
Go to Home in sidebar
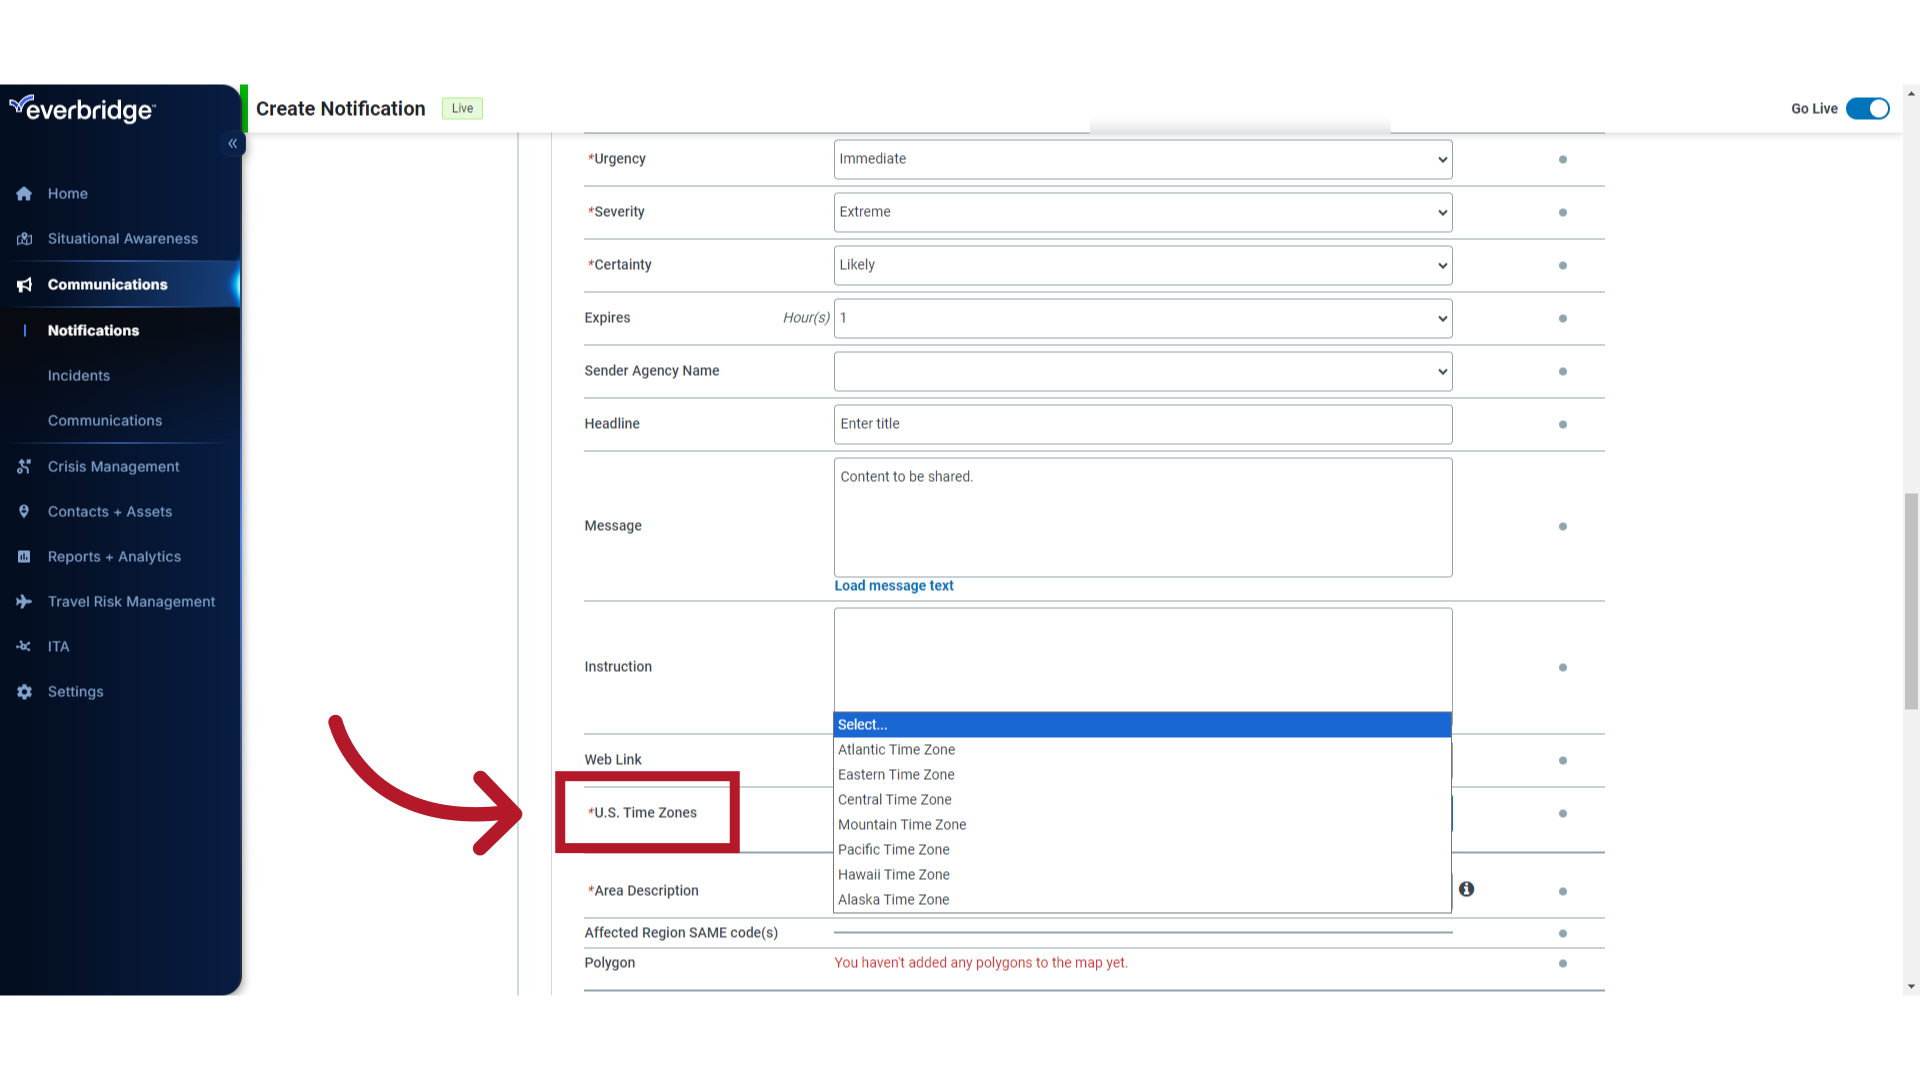click(68, 194)
